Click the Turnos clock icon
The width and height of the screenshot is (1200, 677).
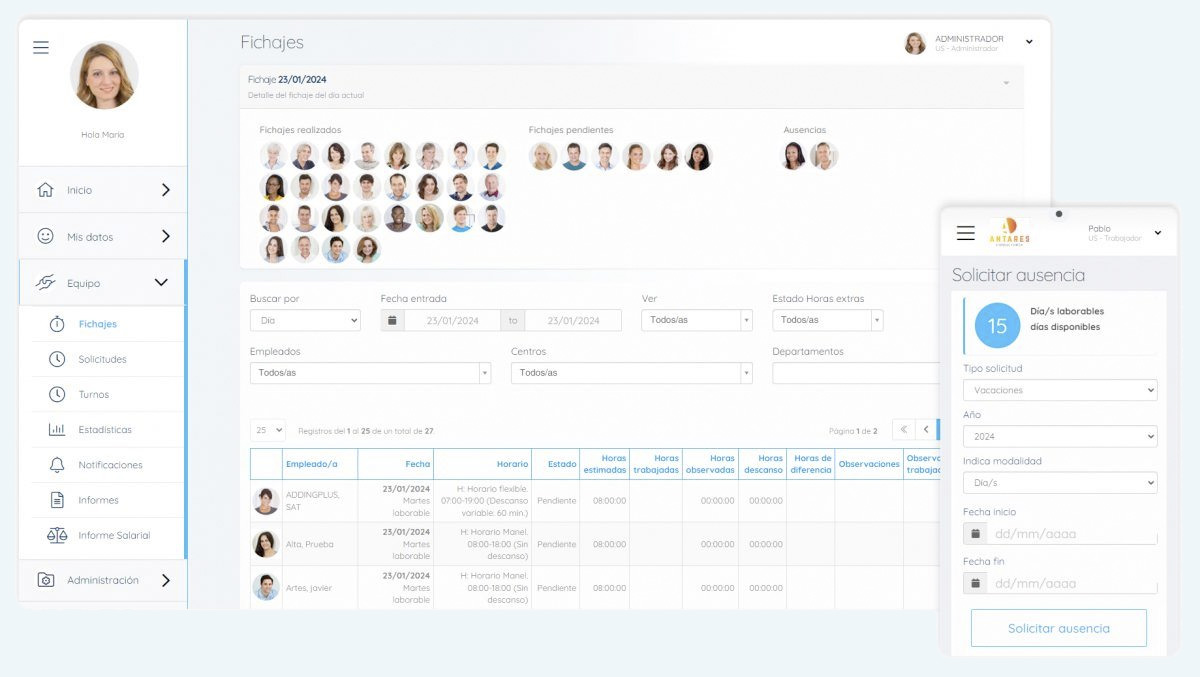pyautogui.click(x=57, y=394)
